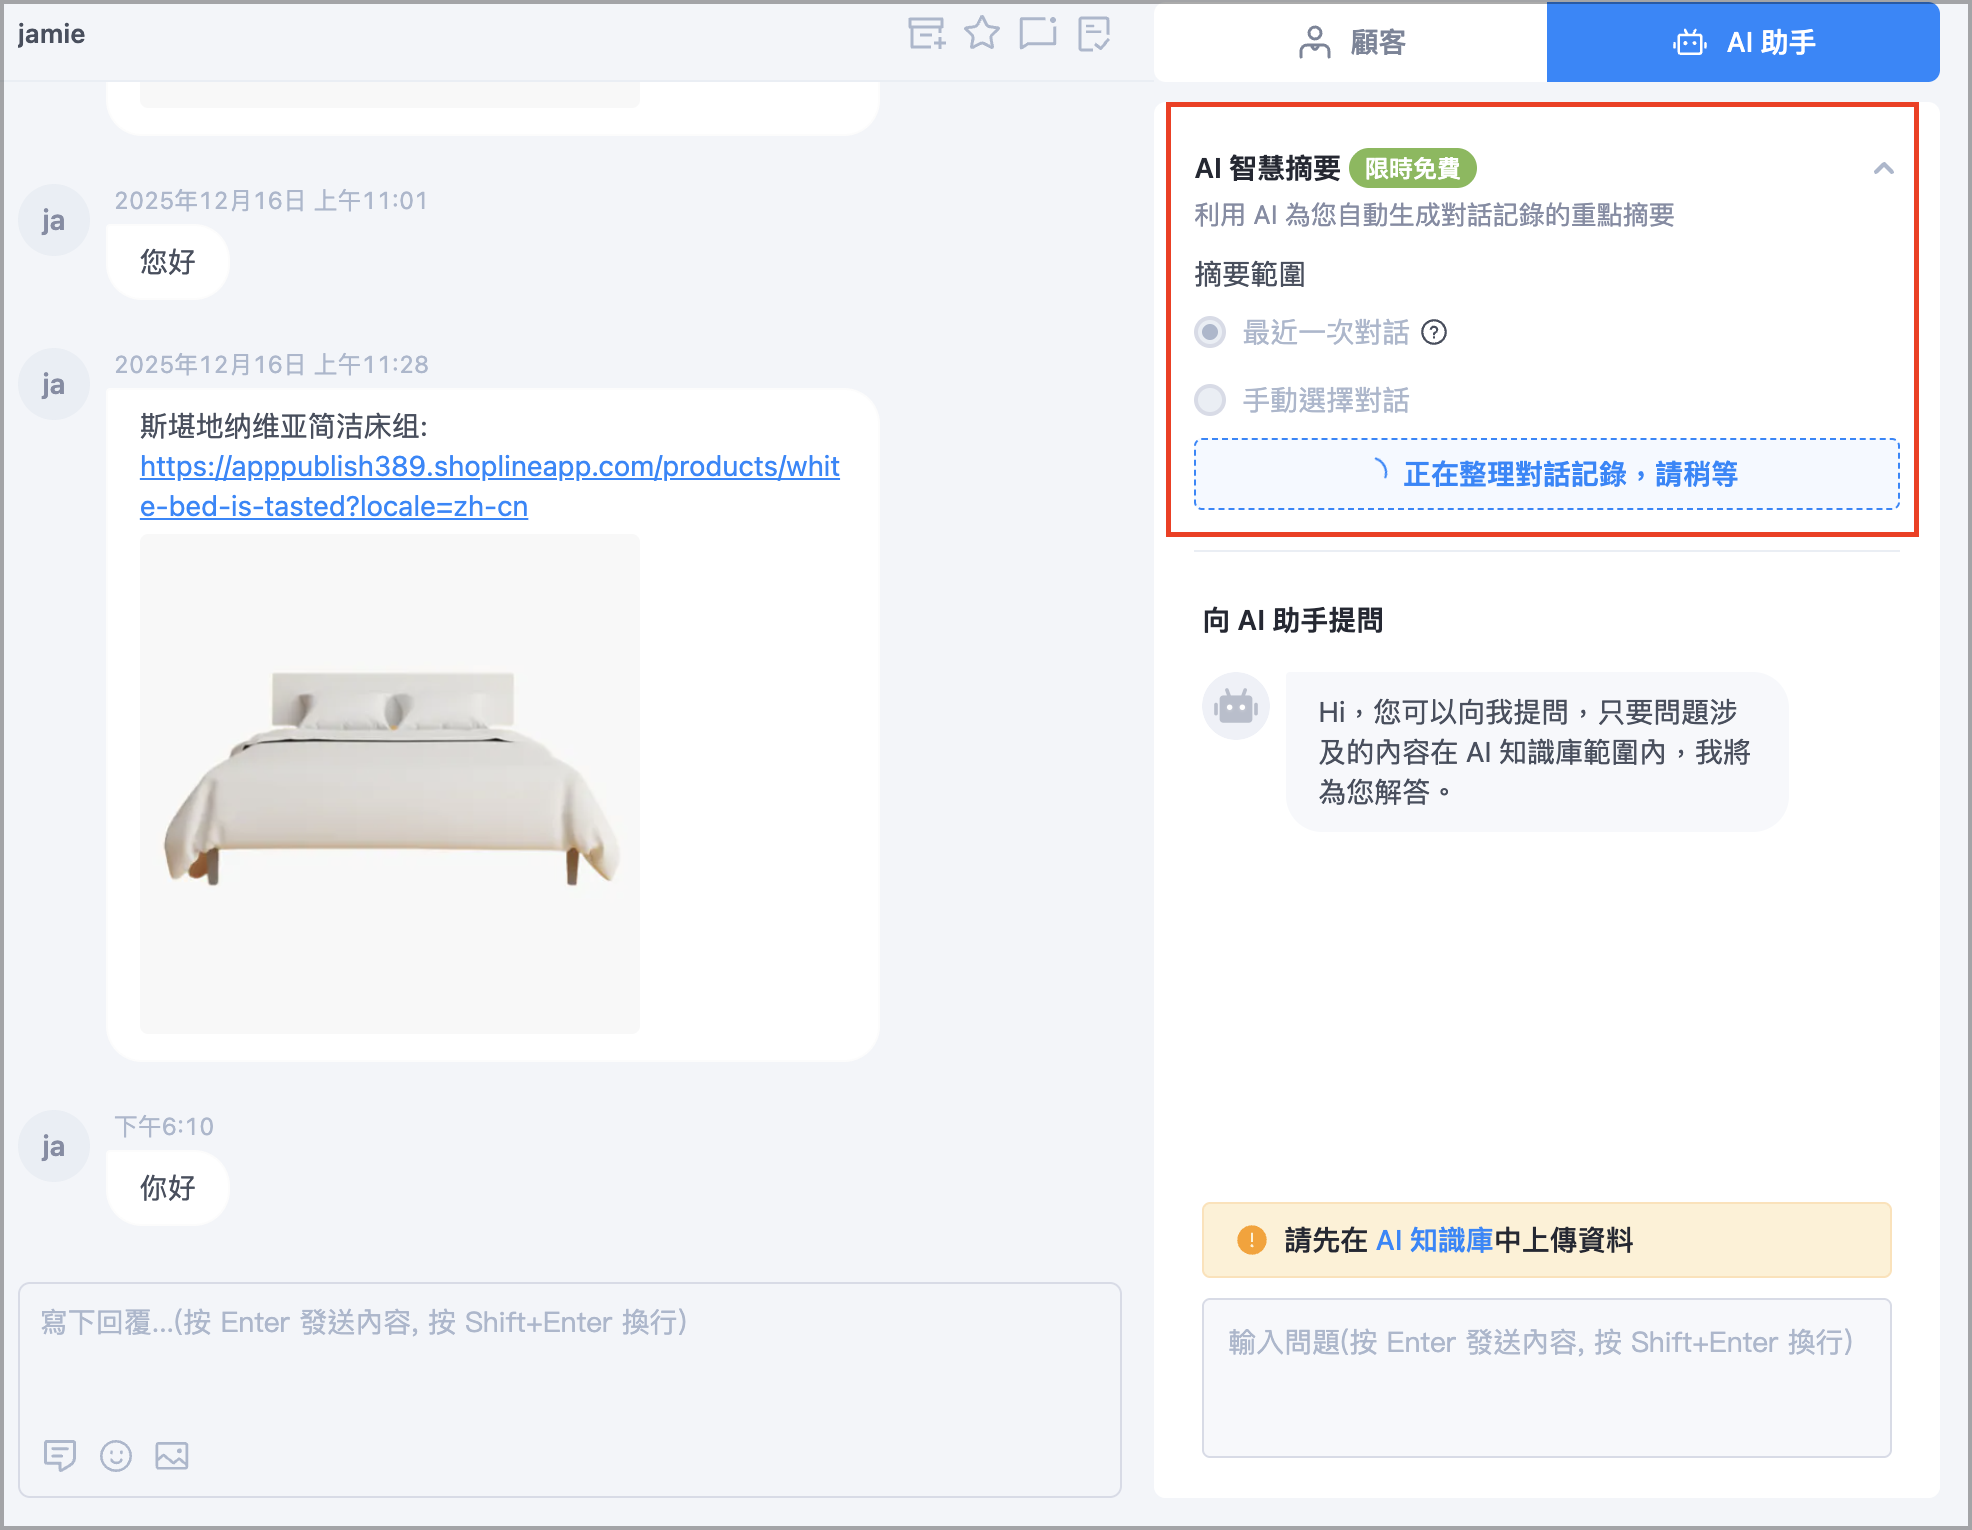Open the emoji picker
The image size is (1972, 1530).
tap(116, 1455)
